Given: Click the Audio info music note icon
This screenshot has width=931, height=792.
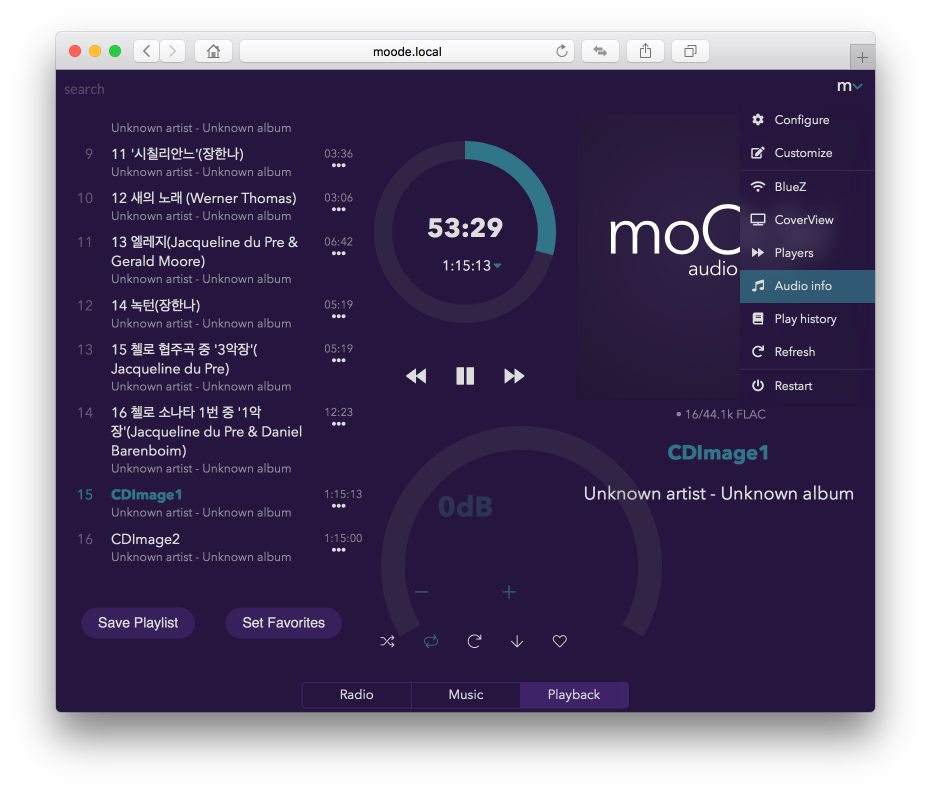Looking at the screenshot, I should pos(758,286).
